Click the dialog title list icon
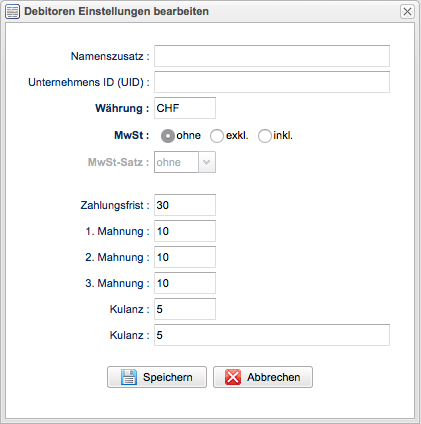The image size is (421, 424). pyautogui.click(x=13, y=12)
